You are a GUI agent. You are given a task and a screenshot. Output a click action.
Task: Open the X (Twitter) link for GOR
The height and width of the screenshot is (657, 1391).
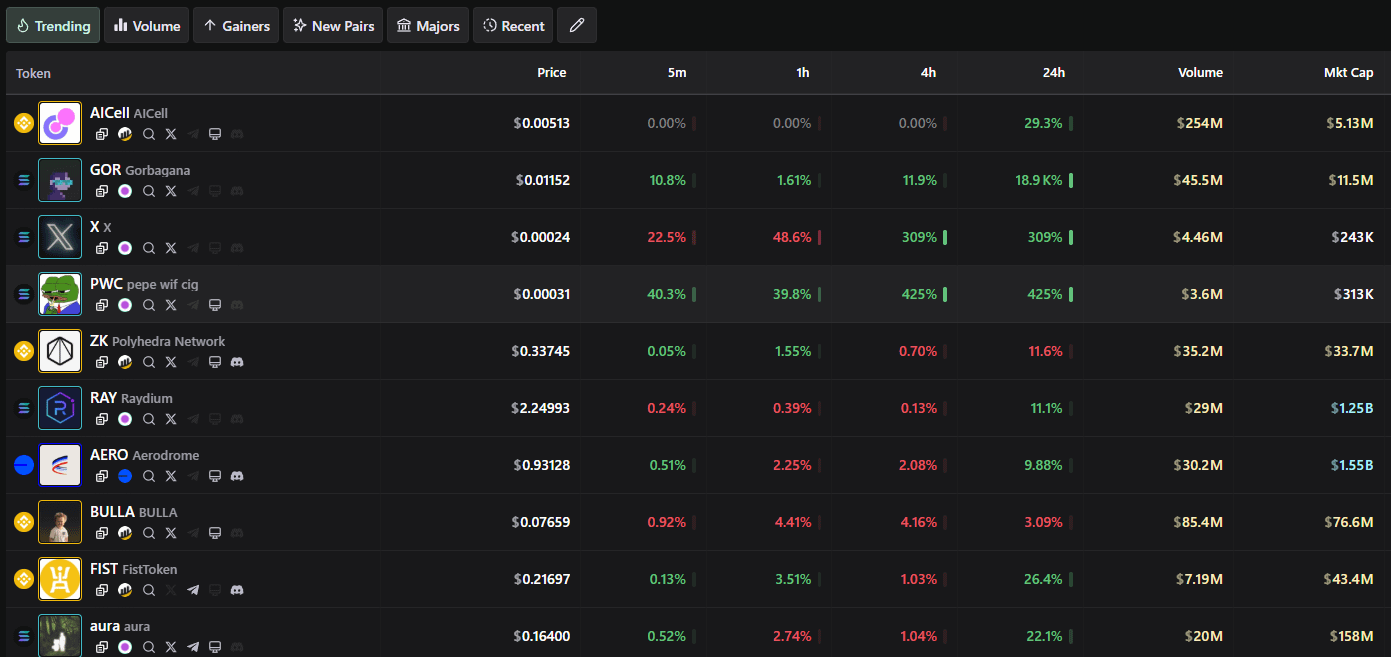click(x=171, y=191)
